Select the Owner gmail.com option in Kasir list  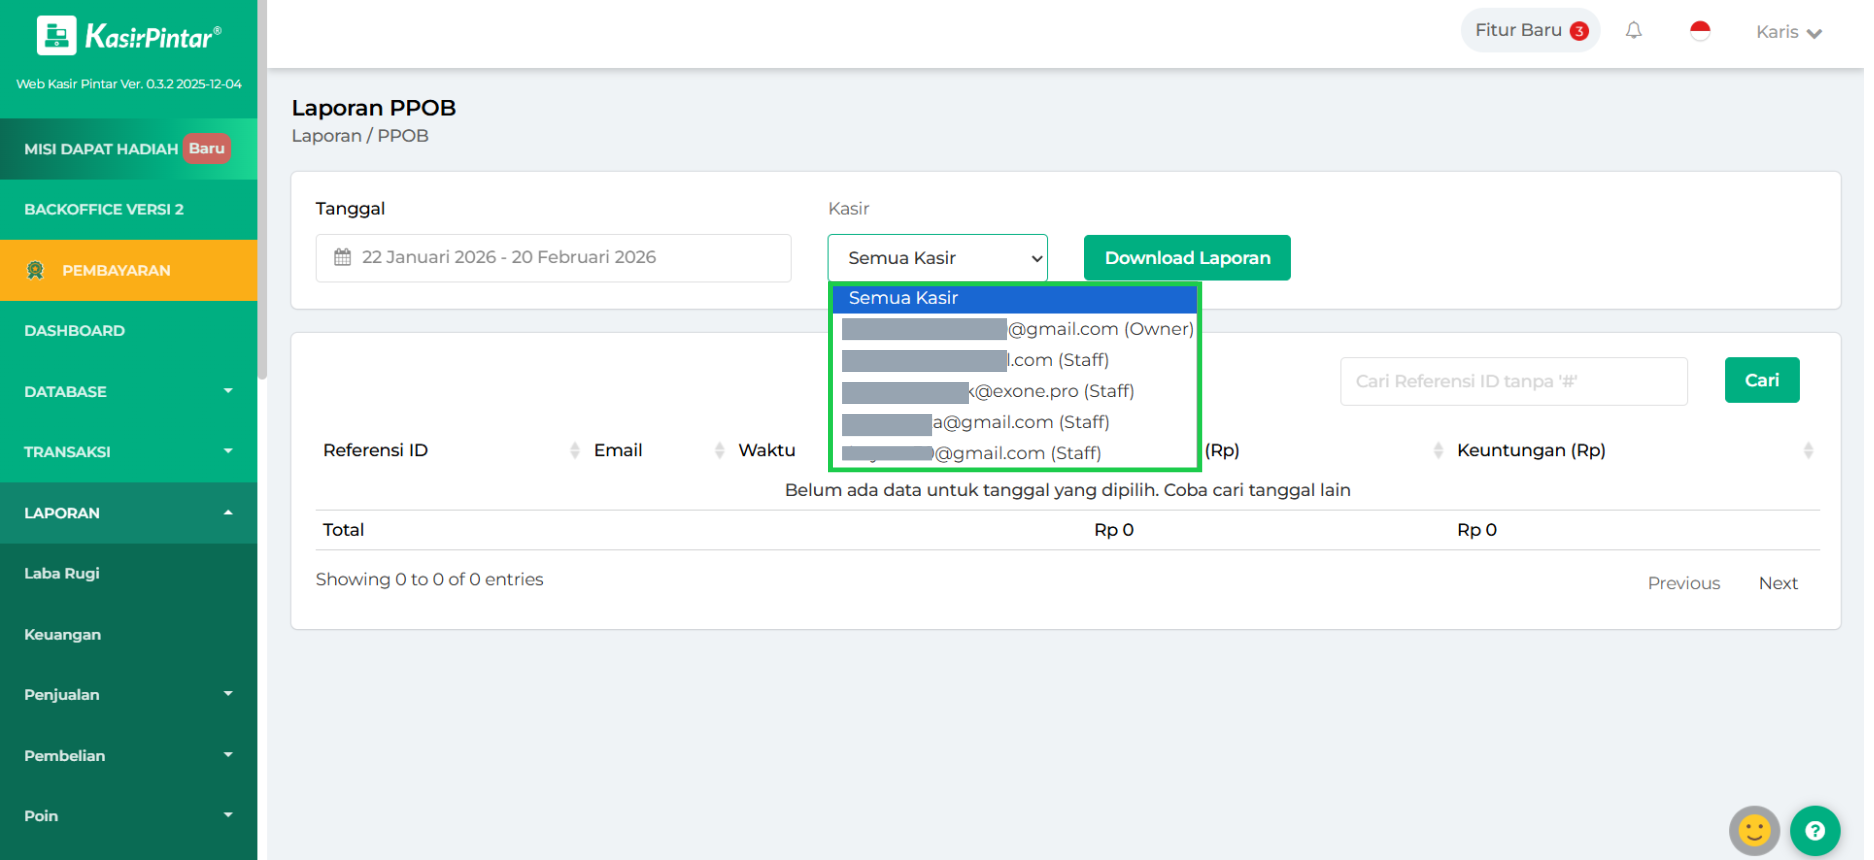tap(1016, 329)
